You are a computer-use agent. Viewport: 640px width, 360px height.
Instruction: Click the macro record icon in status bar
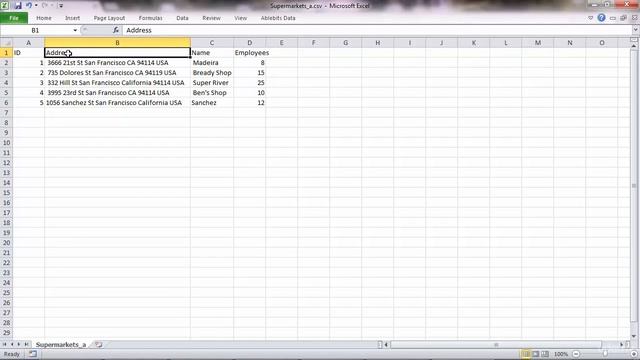[33, 354]
